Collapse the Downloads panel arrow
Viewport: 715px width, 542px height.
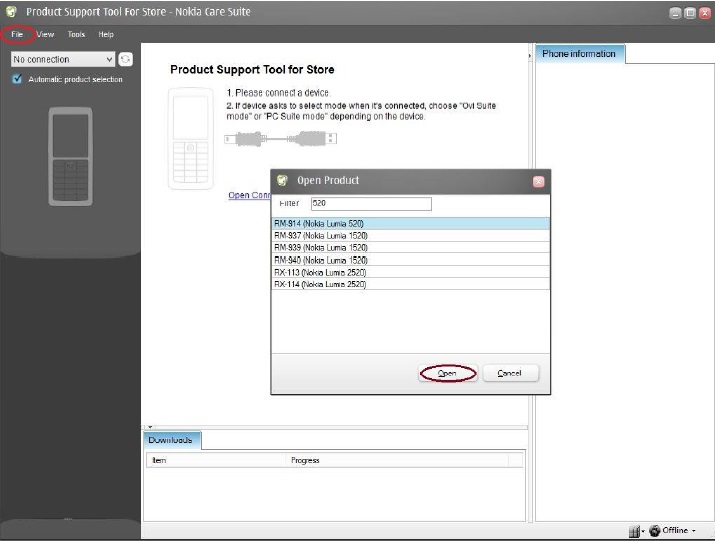150,427
